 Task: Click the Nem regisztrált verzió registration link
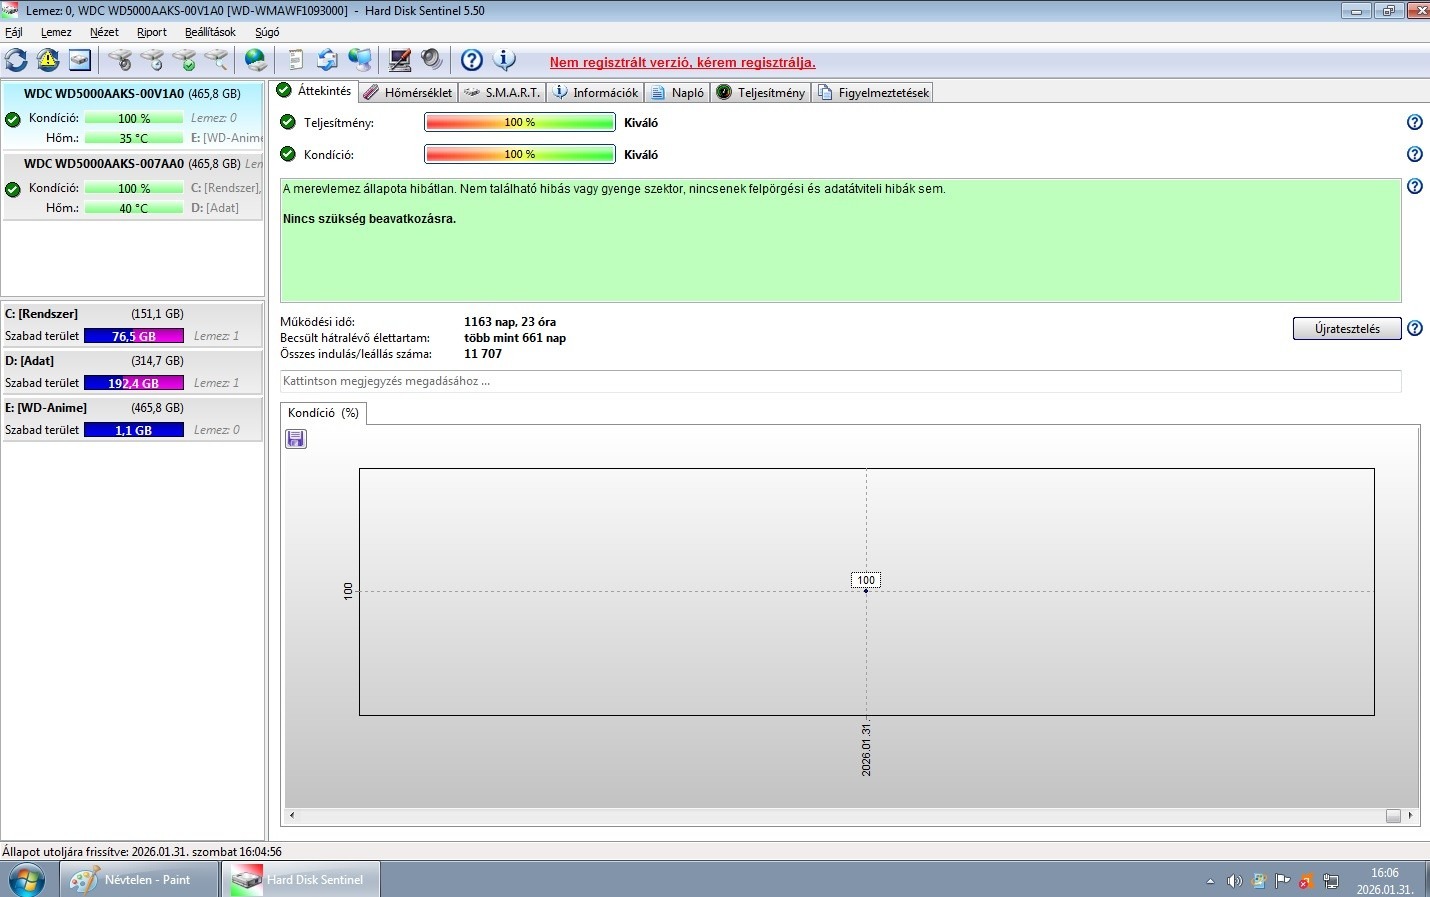(682, 62)
